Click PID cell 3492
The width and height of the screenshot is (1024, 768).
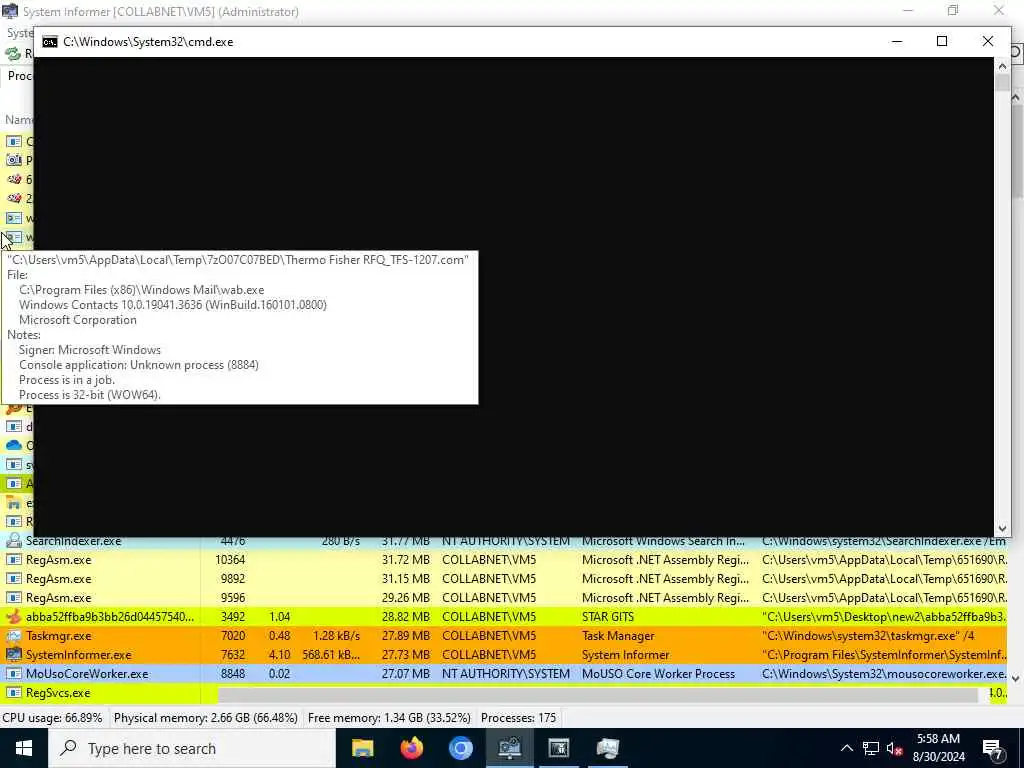[233, 616]
